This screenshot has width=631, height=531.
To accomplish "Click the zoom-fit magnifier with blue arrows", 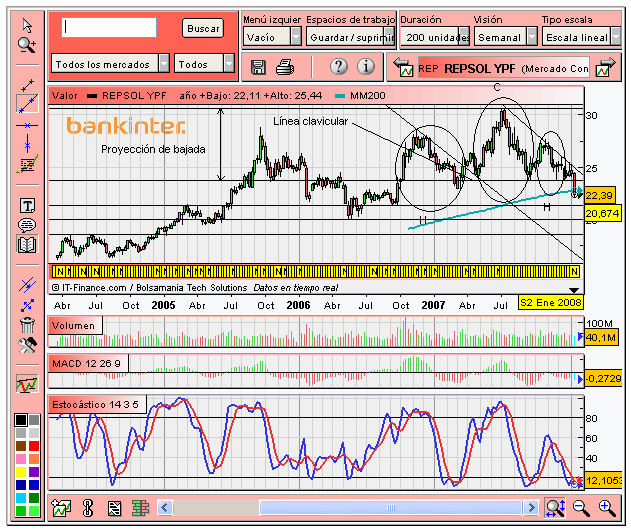I will coord(555,508).
